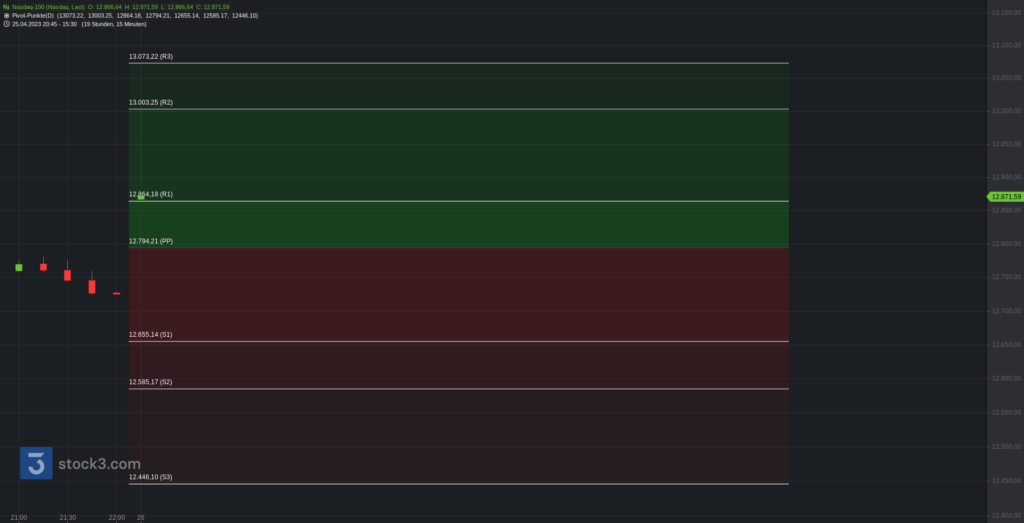Open the stock3.com watermark link
Viewport: 1024px width, 523px height.
click(x=99, y=464)
